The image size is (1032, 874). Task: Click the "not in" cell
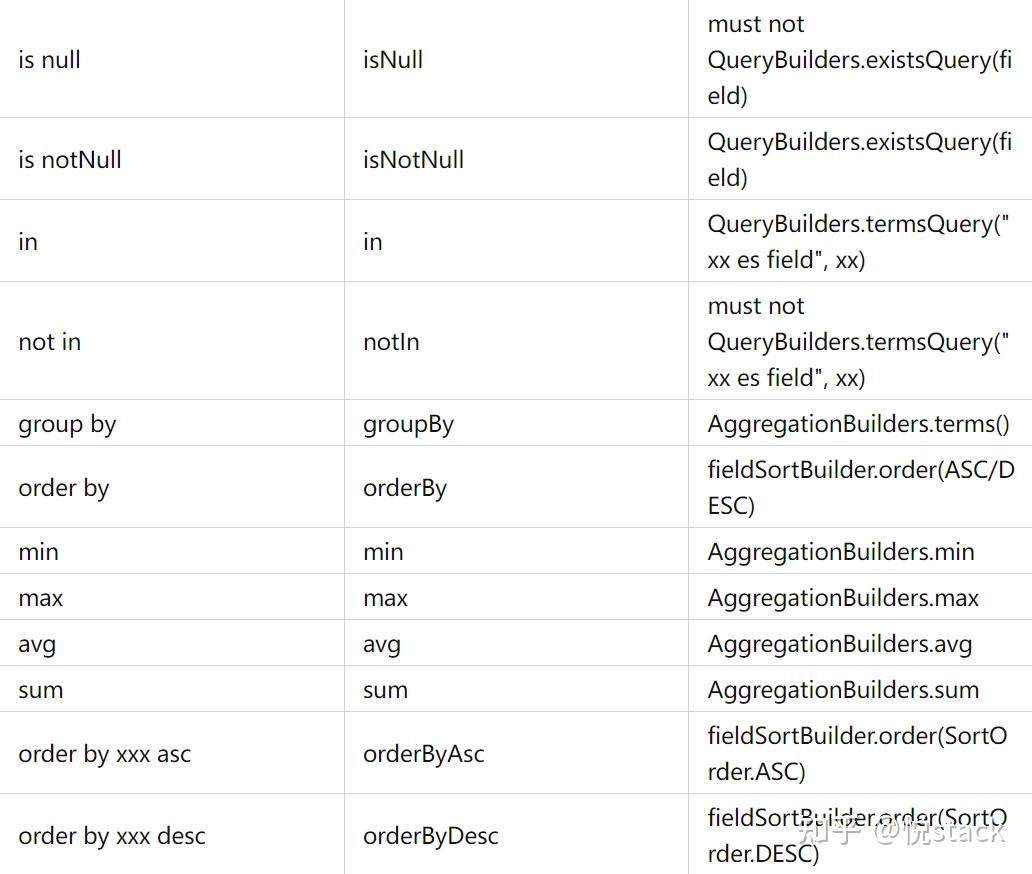click(50, 342)
